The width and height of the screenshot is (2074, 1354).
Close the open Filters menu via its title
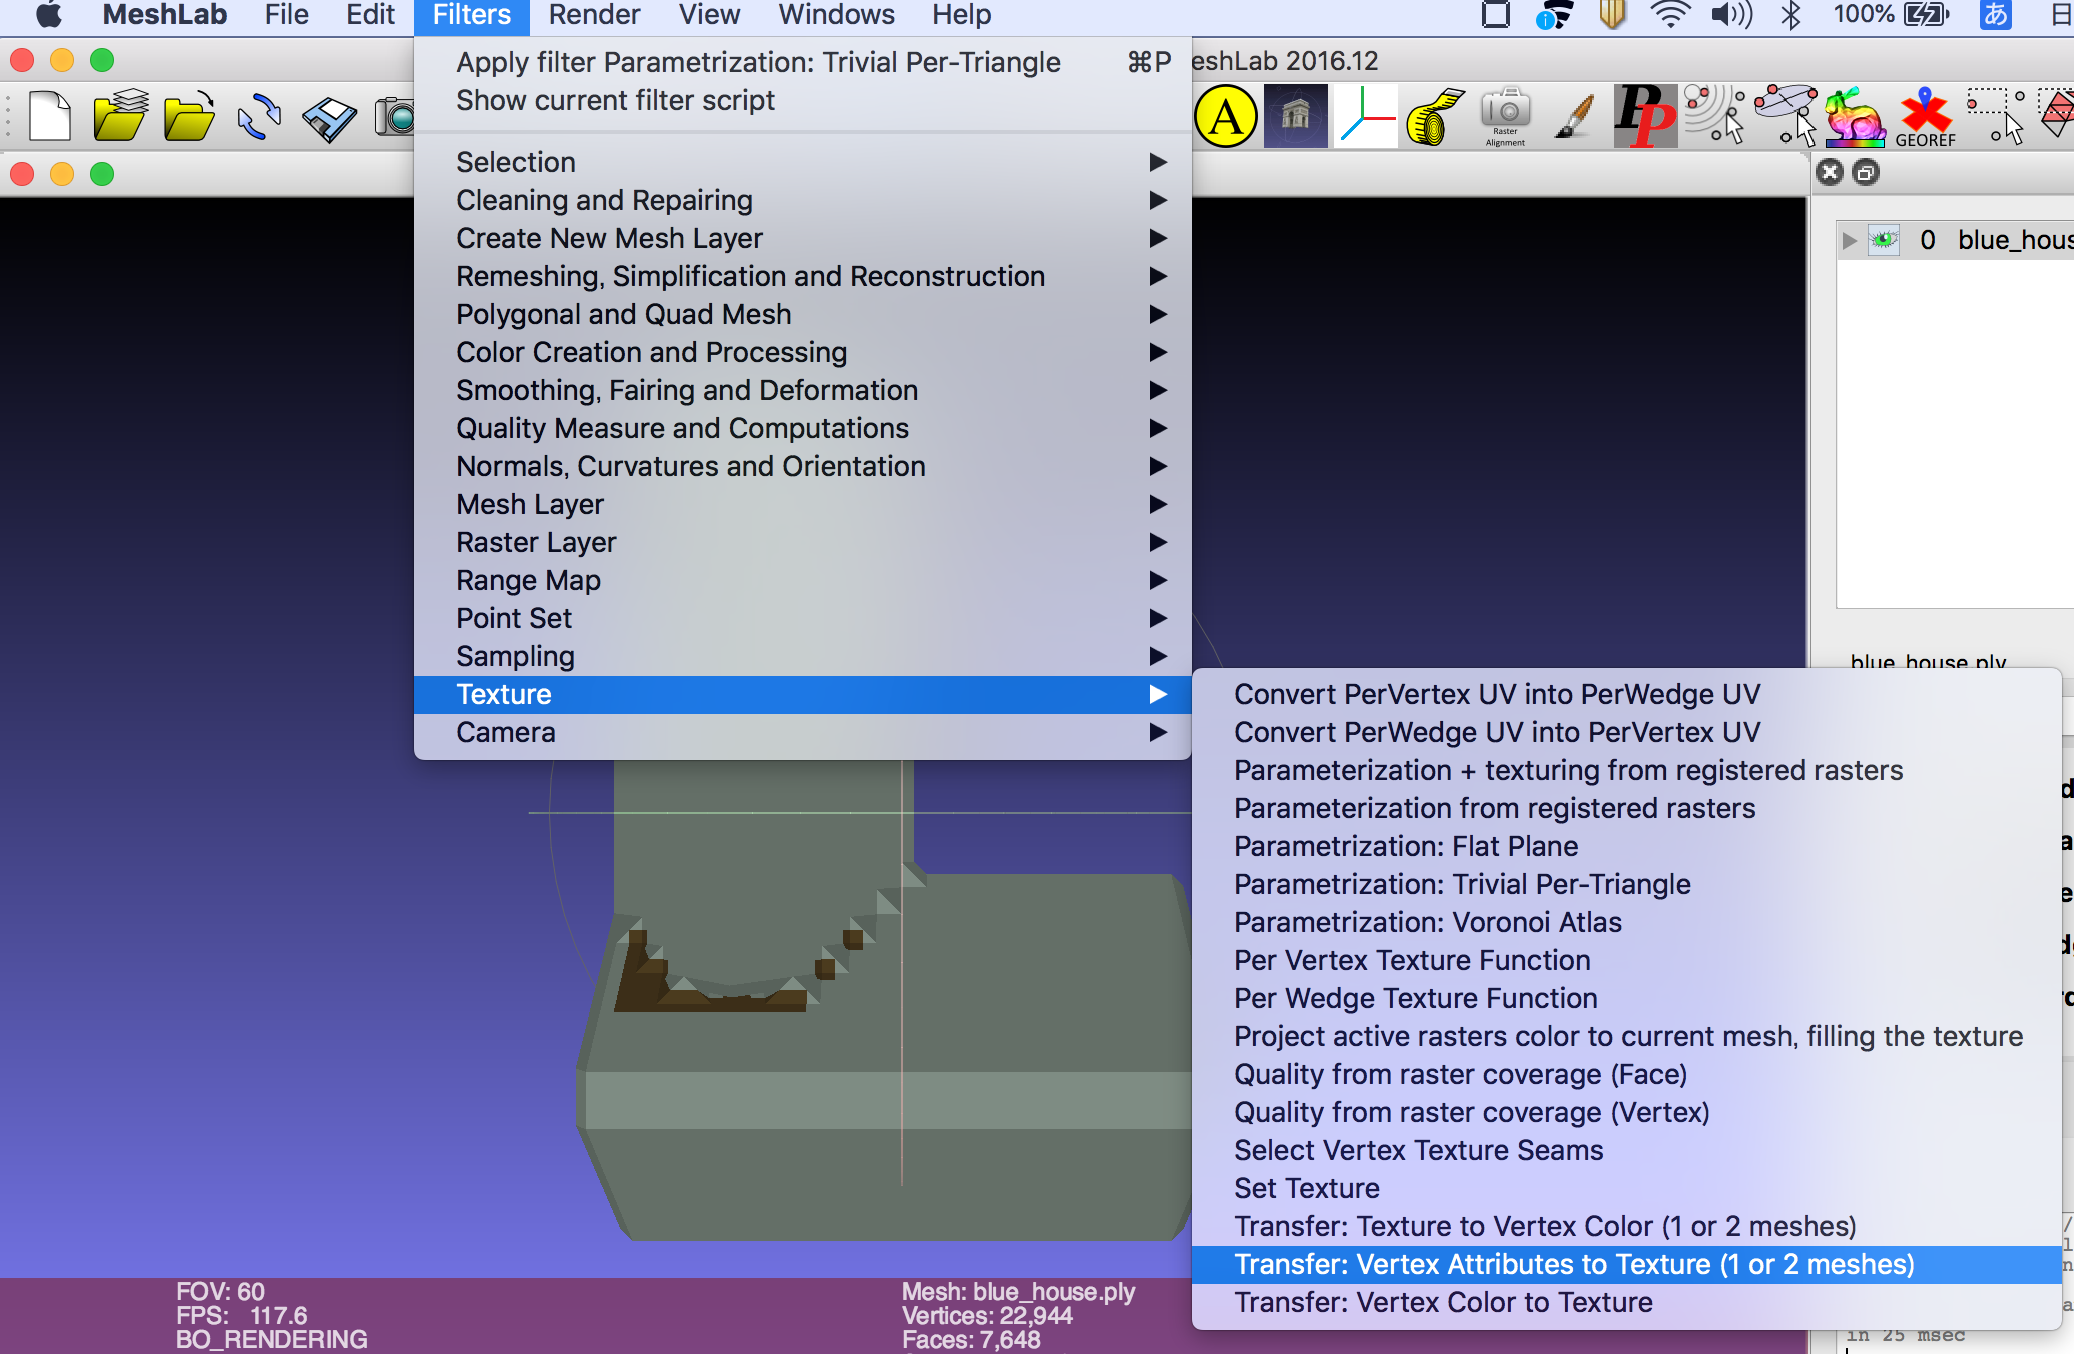point(472,15)
